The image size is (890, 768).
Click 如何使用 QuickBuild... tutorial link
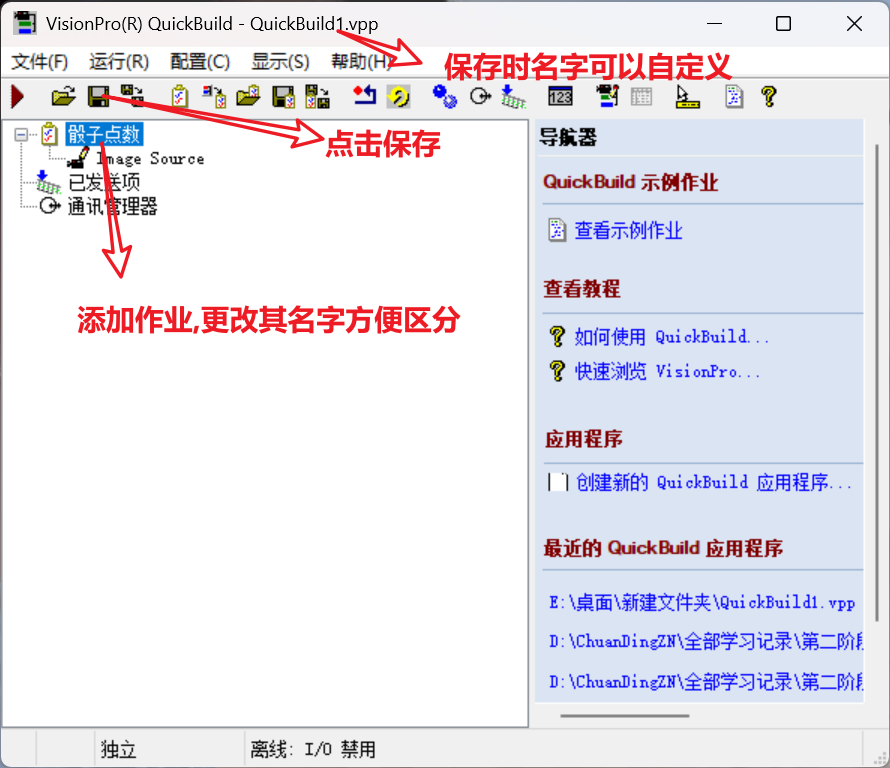click(672, 337)
